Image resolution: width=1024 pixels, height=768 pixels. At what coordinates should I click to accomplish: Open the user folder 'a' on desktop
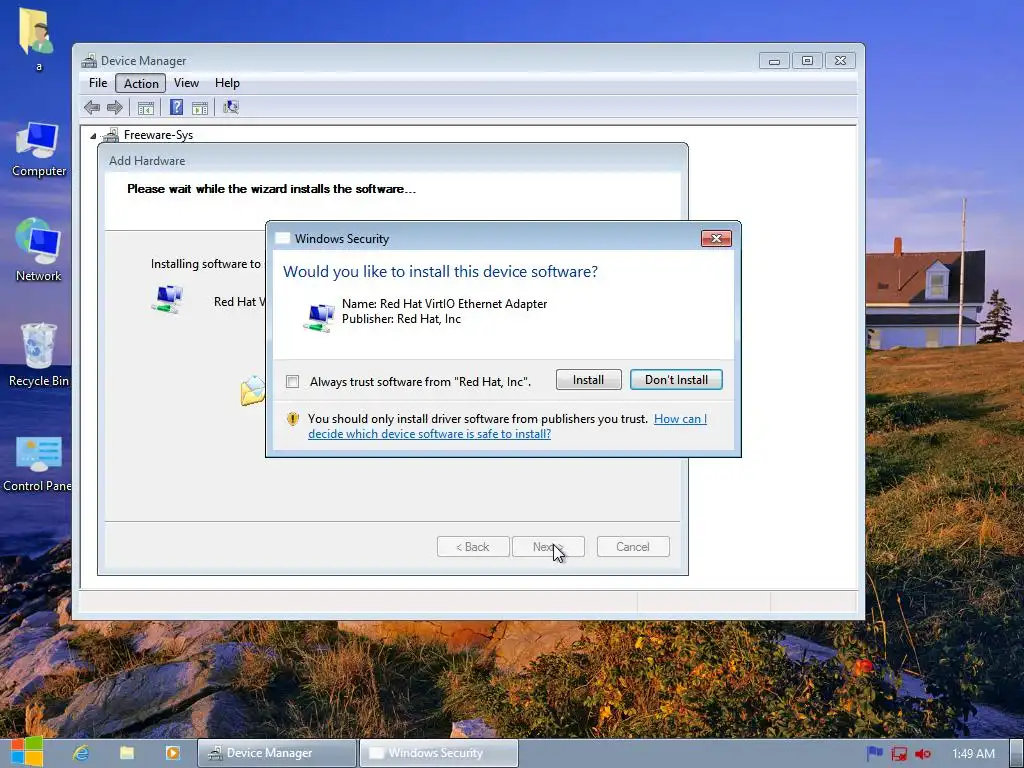click(37, 39)
